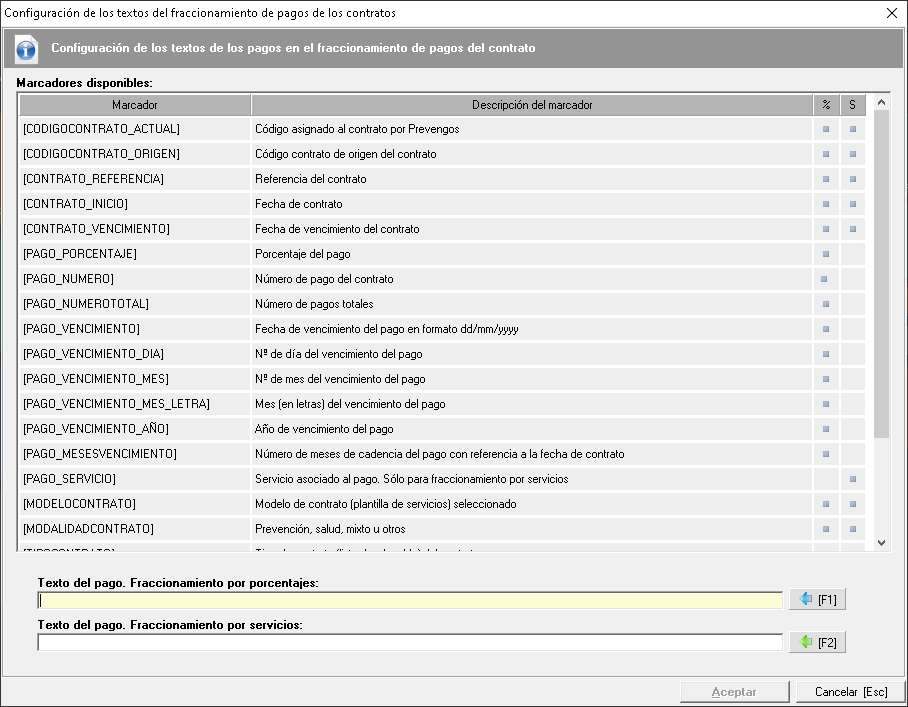Viewport: 908px width, 707px height.
Task: Click % indicator for PAGO_PORCENTAJE row
Action: [826, 254]
